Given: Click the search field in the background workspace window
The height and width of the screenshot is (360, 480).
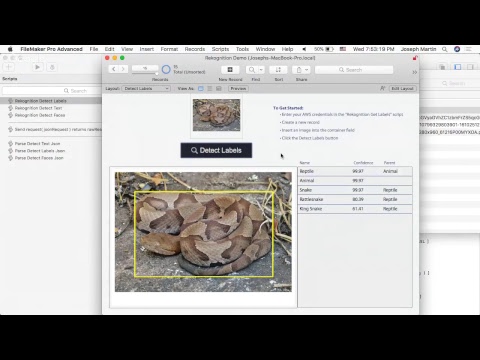Looking at the screenshot, I should [x=453, y=83].
